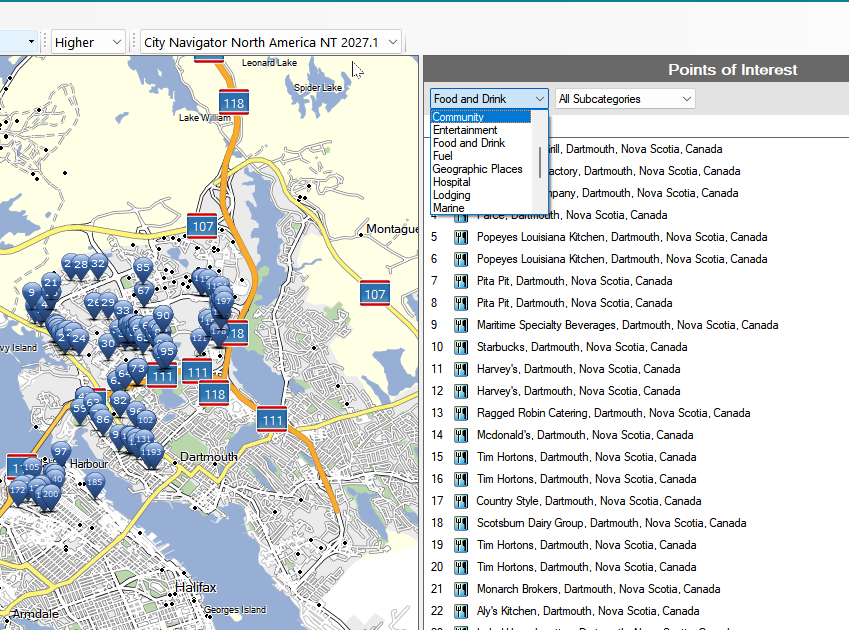Viewport: 849px width, 630px height.
Task: Click the Halifax city label on map
Action: point(195,587)
